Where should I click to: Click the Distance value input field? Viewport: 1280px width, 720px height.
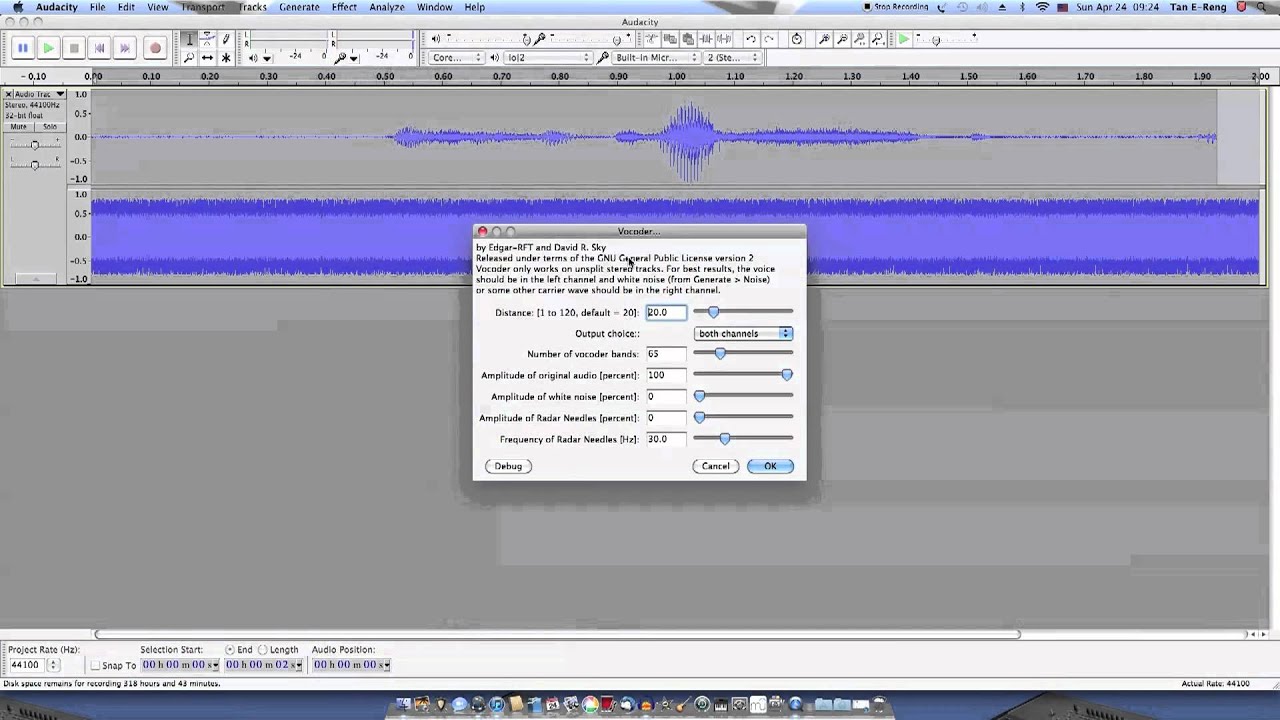(x=666, y=312)
